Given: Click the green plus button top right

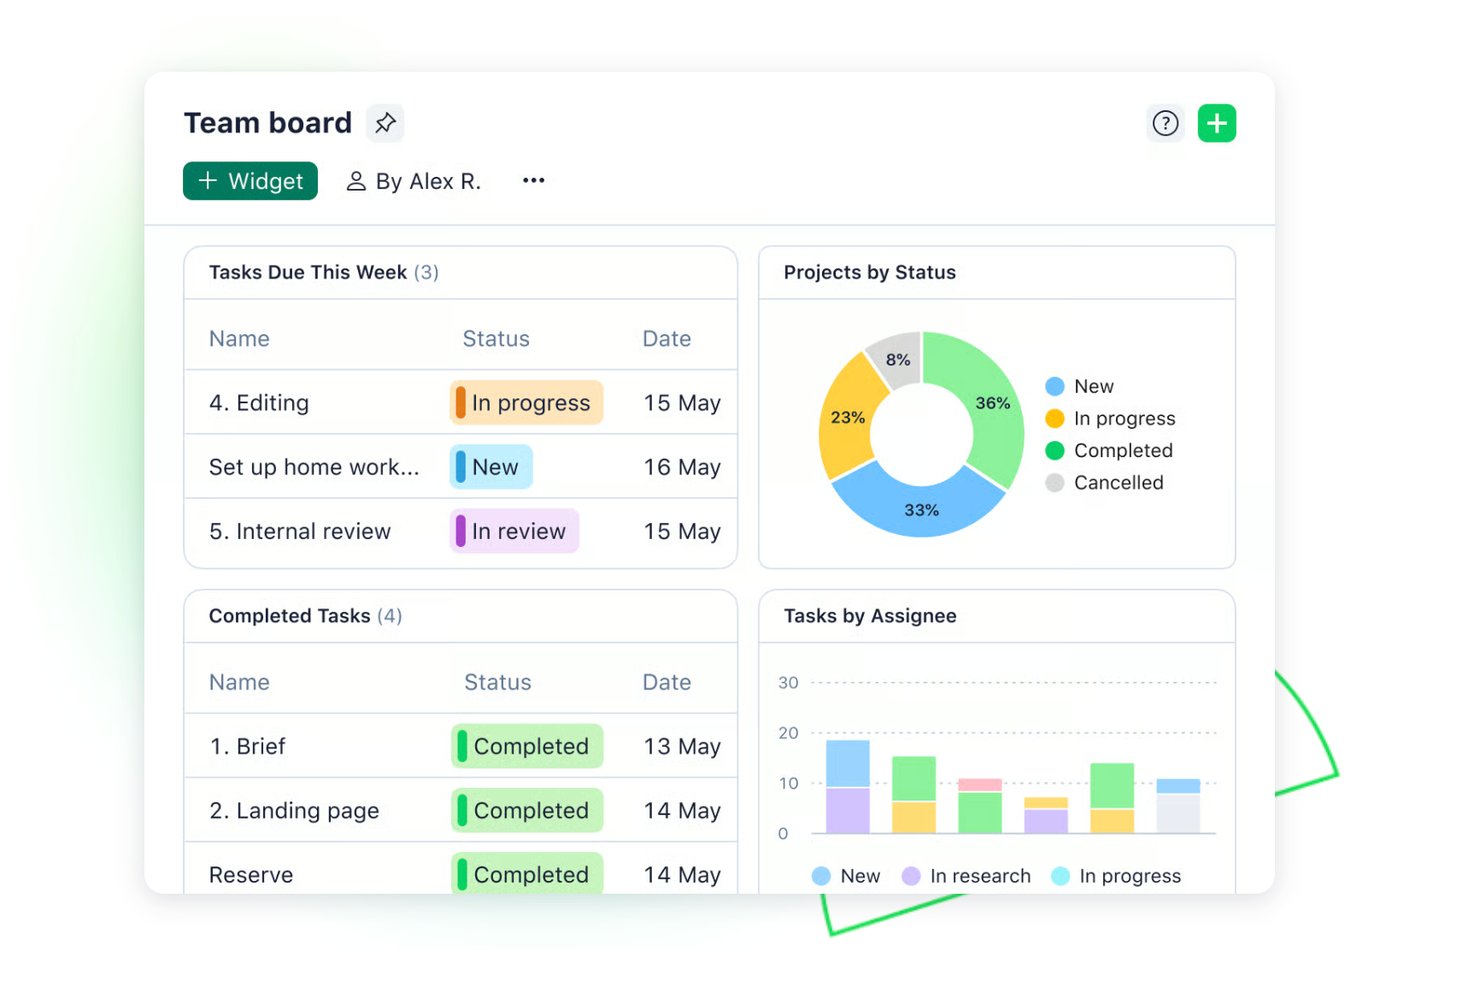Looking at the screenshot, I should (1217, 123).
